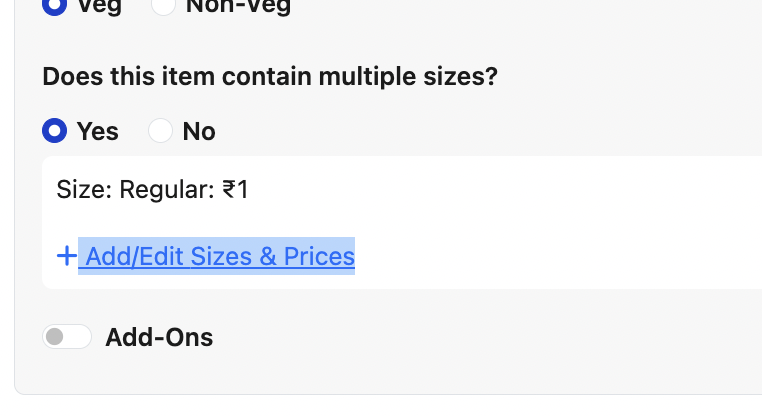
Task: Click blank page area below form panel
Action: point(400,406)
